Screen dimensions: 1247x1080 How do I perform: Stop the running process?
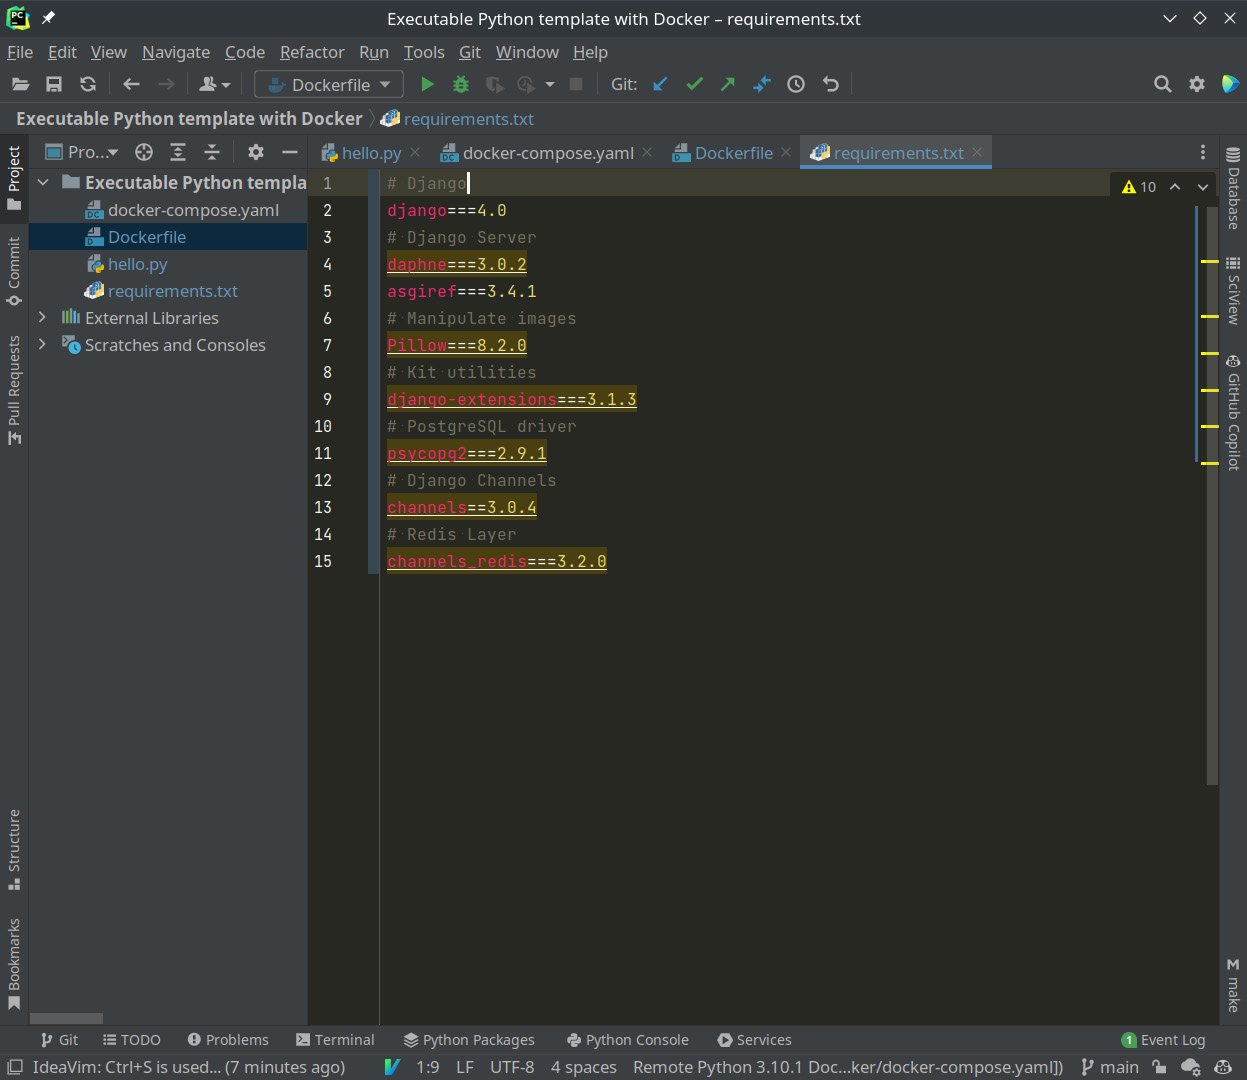click(576, 85)
